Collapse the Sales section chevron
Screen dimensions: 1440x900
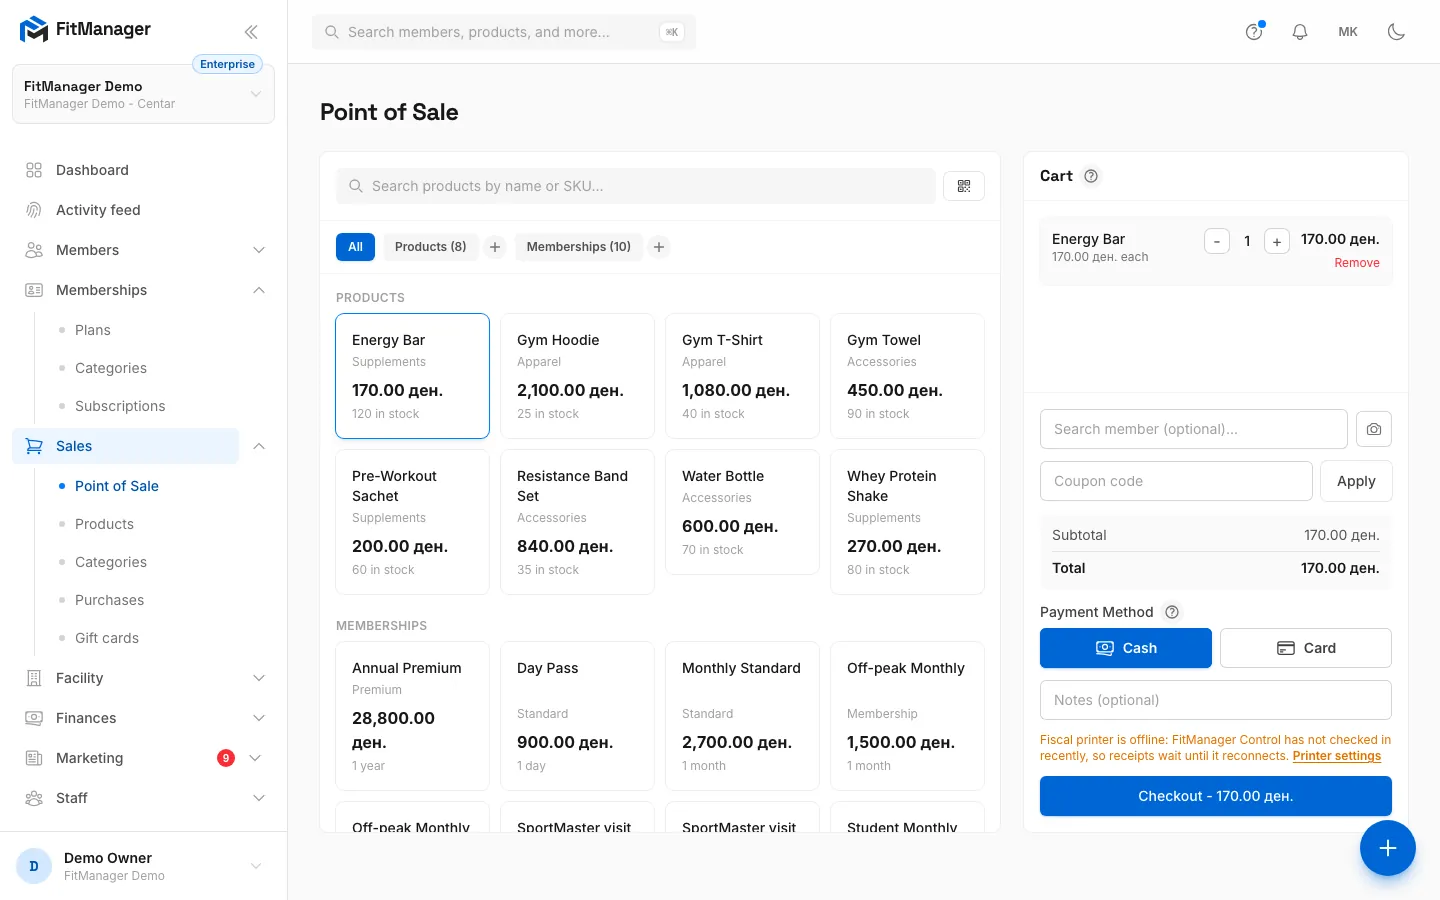pyautogui.click(x=259, y=446)
